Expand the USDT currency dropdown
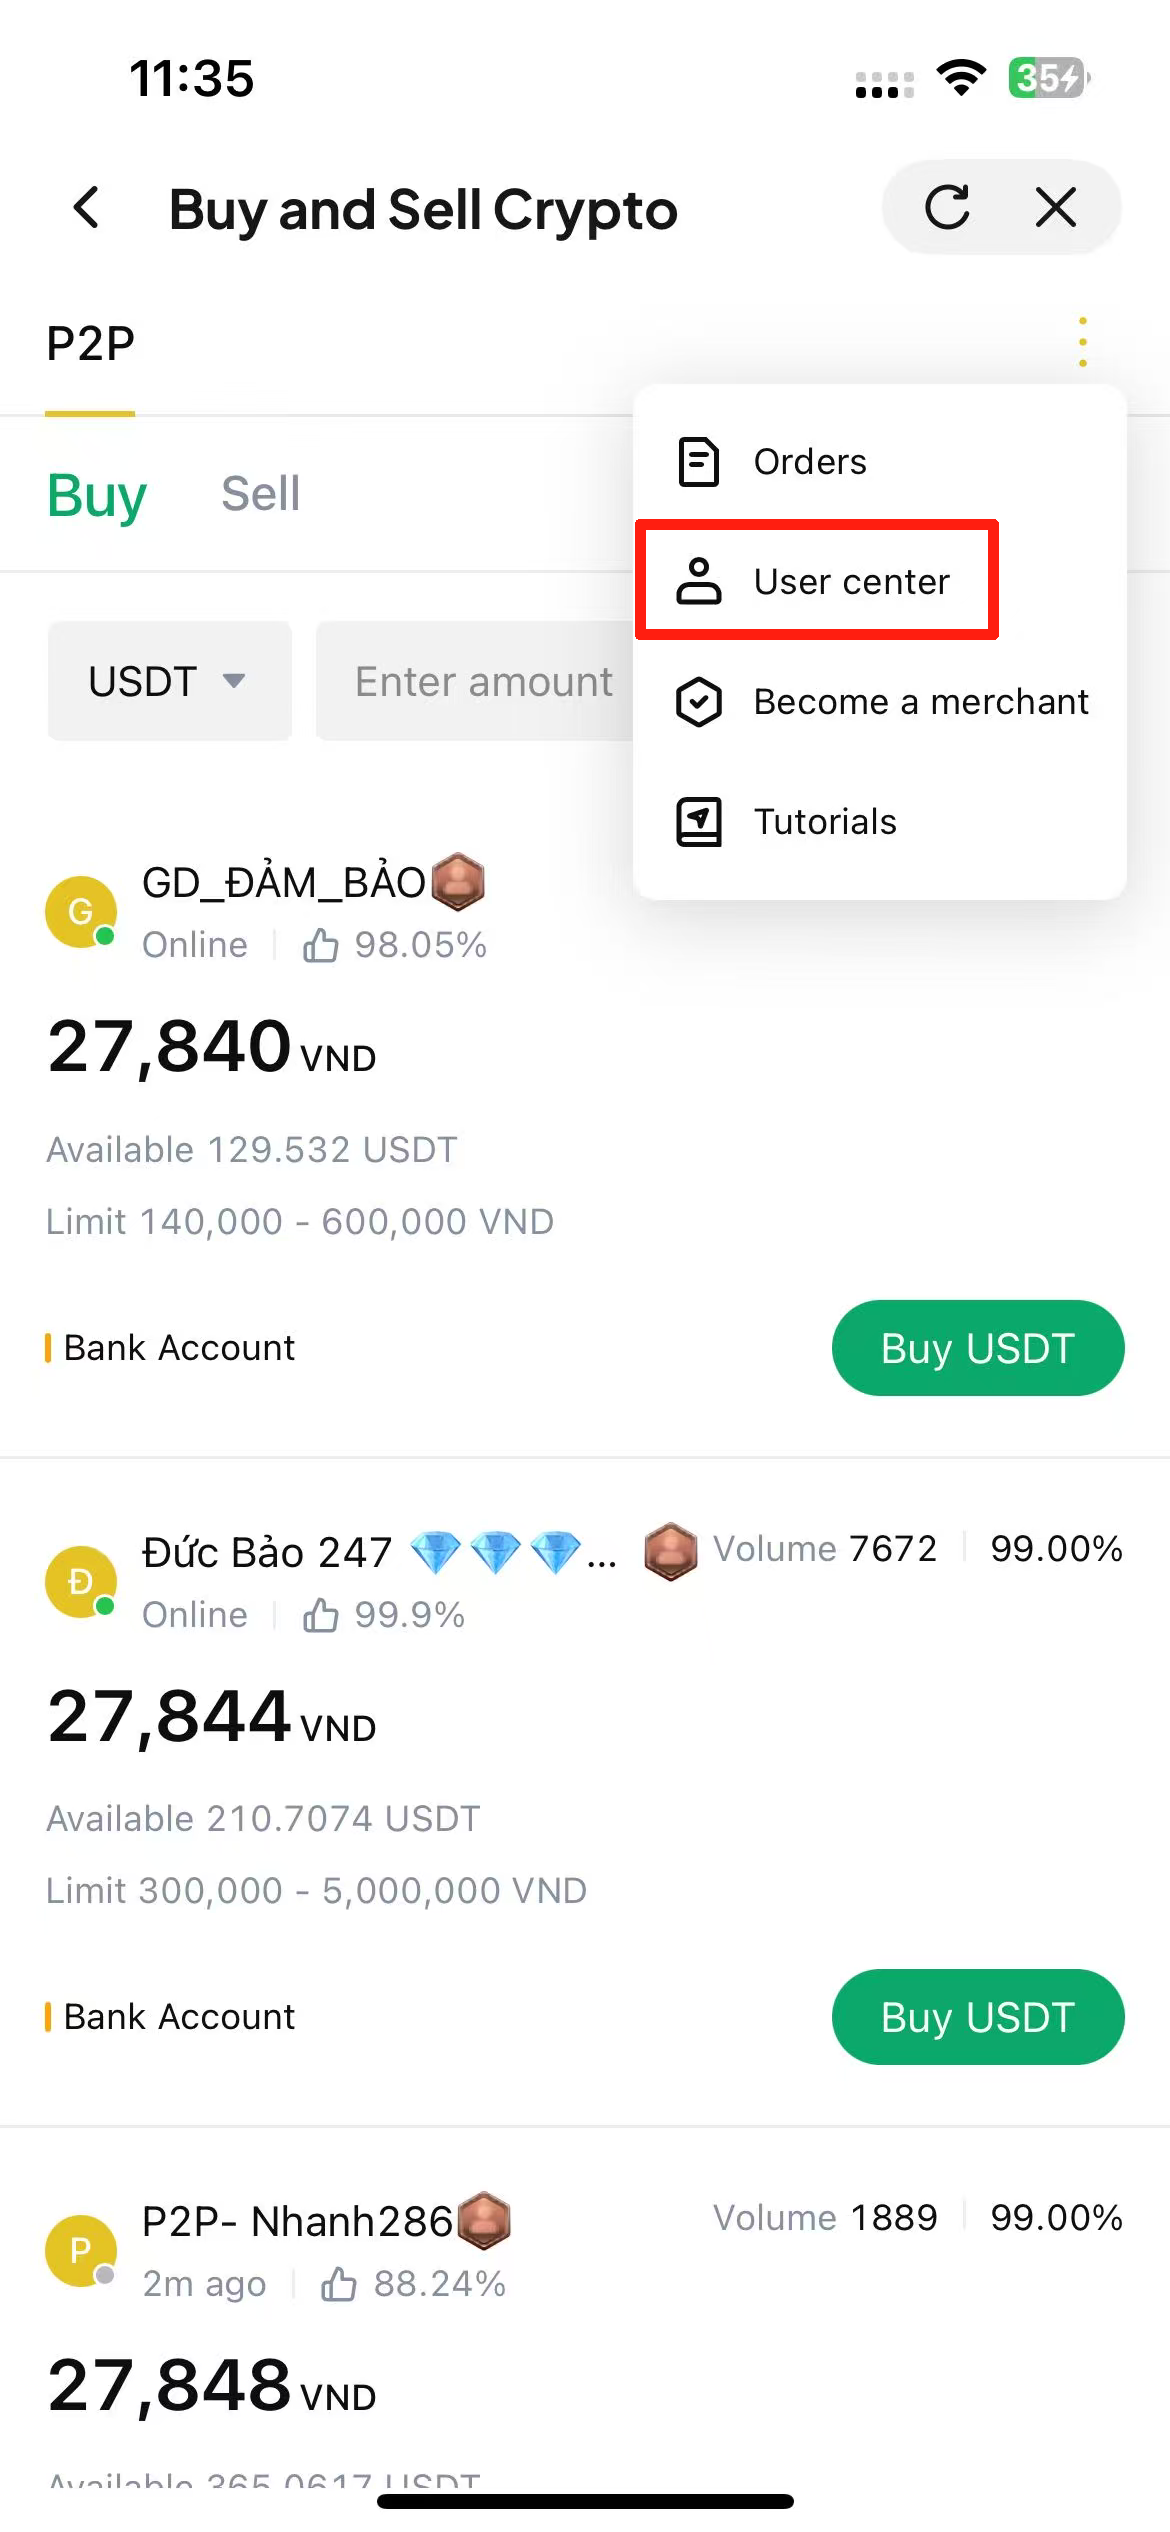 tap(168, 681)
